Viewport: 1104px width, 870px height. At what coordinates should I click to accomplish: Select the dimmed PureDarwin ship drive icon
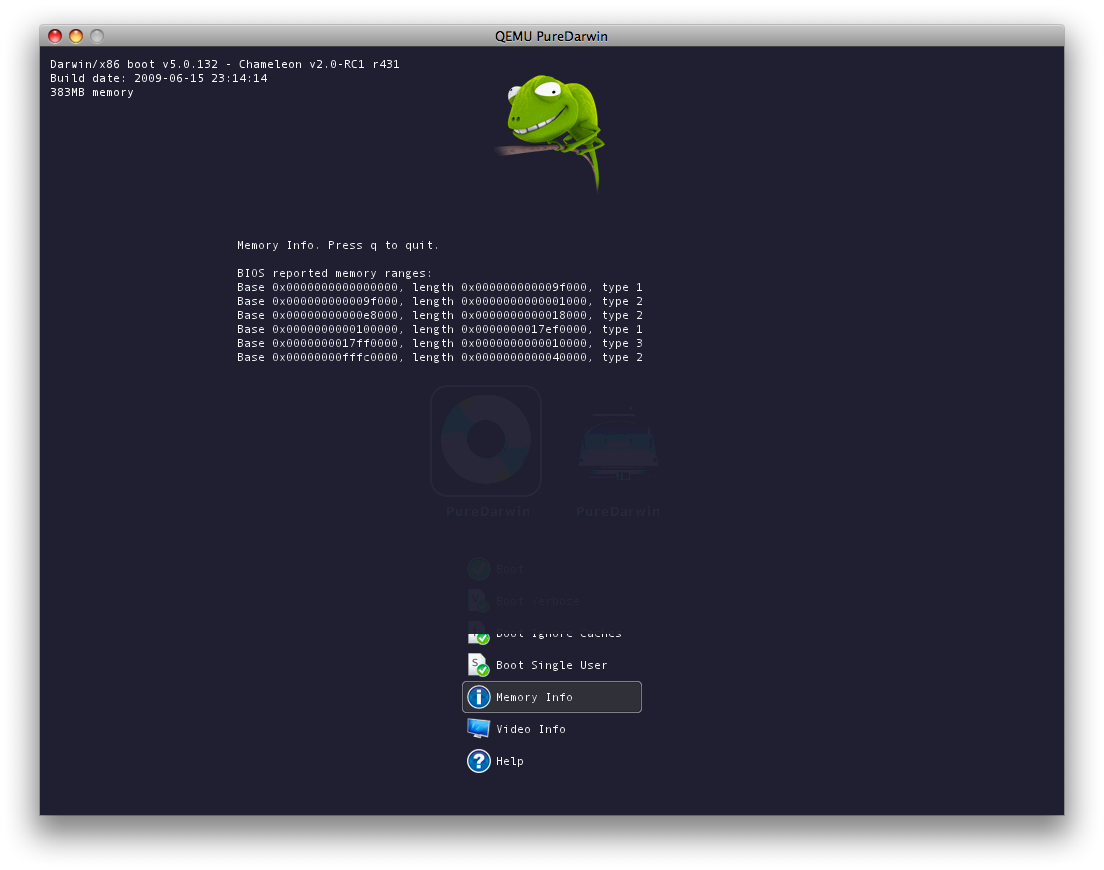click(618, 443)
